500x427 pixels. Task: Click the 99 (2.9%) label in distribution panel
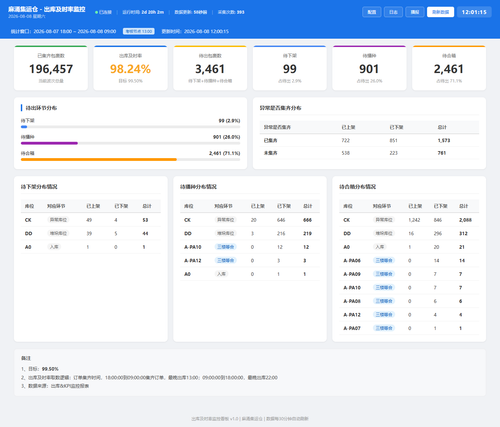tap(229, 121)
